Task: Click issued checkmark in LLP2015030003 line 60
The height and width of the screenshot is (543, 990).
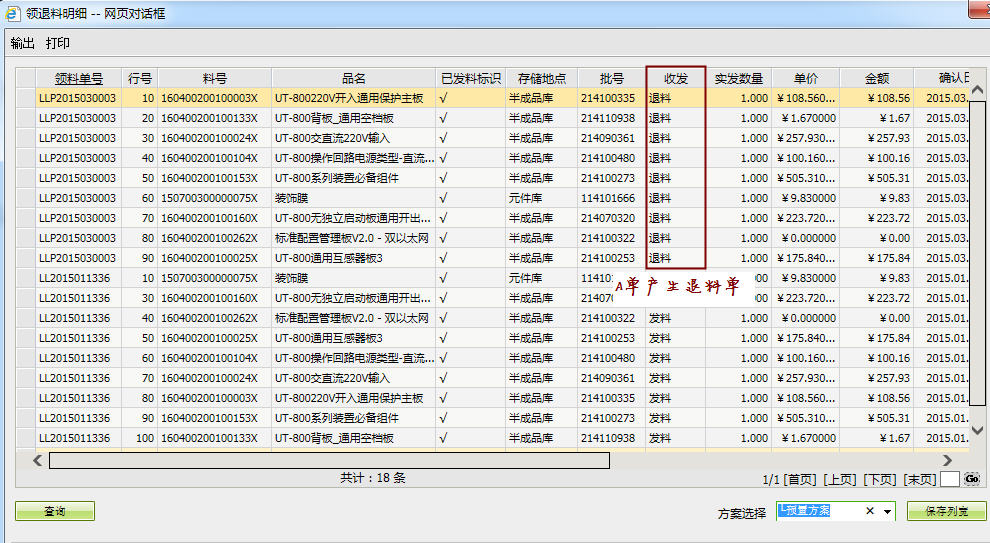Action: coord(443,198)
